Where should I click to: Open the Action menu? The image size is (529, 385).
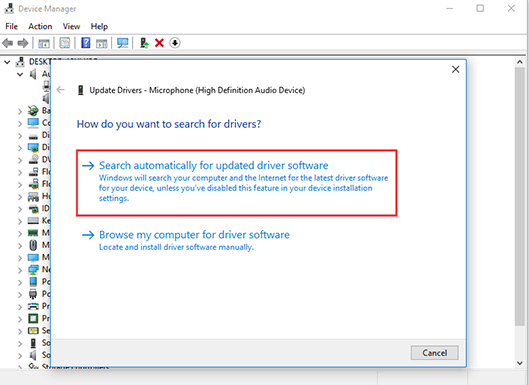(40, 26)
